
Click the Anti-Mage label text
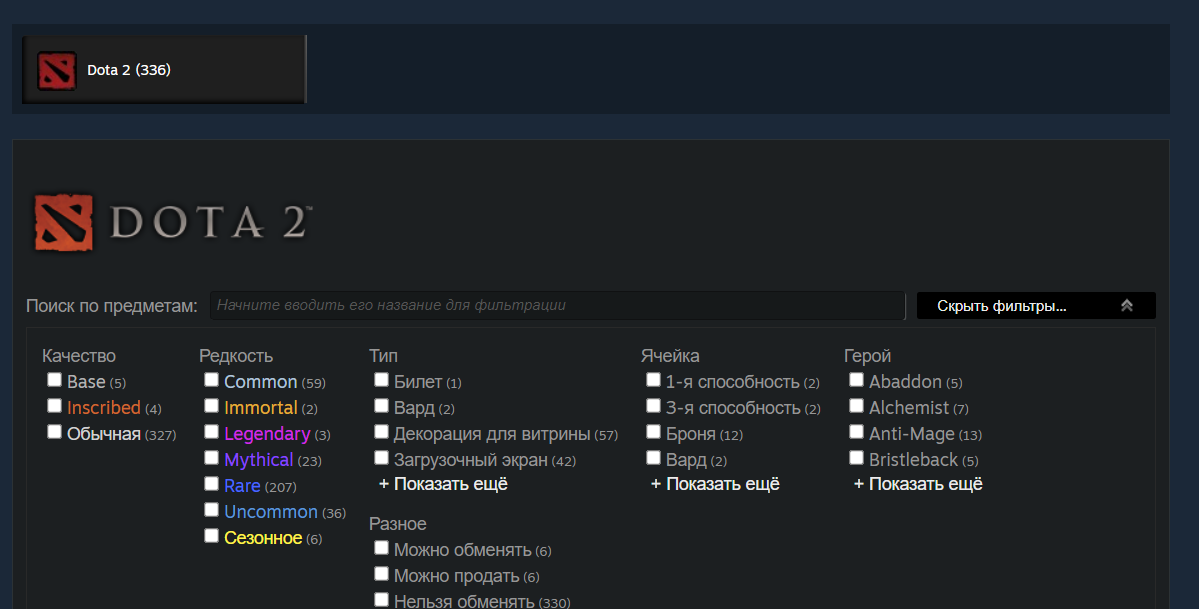(911, 434)
